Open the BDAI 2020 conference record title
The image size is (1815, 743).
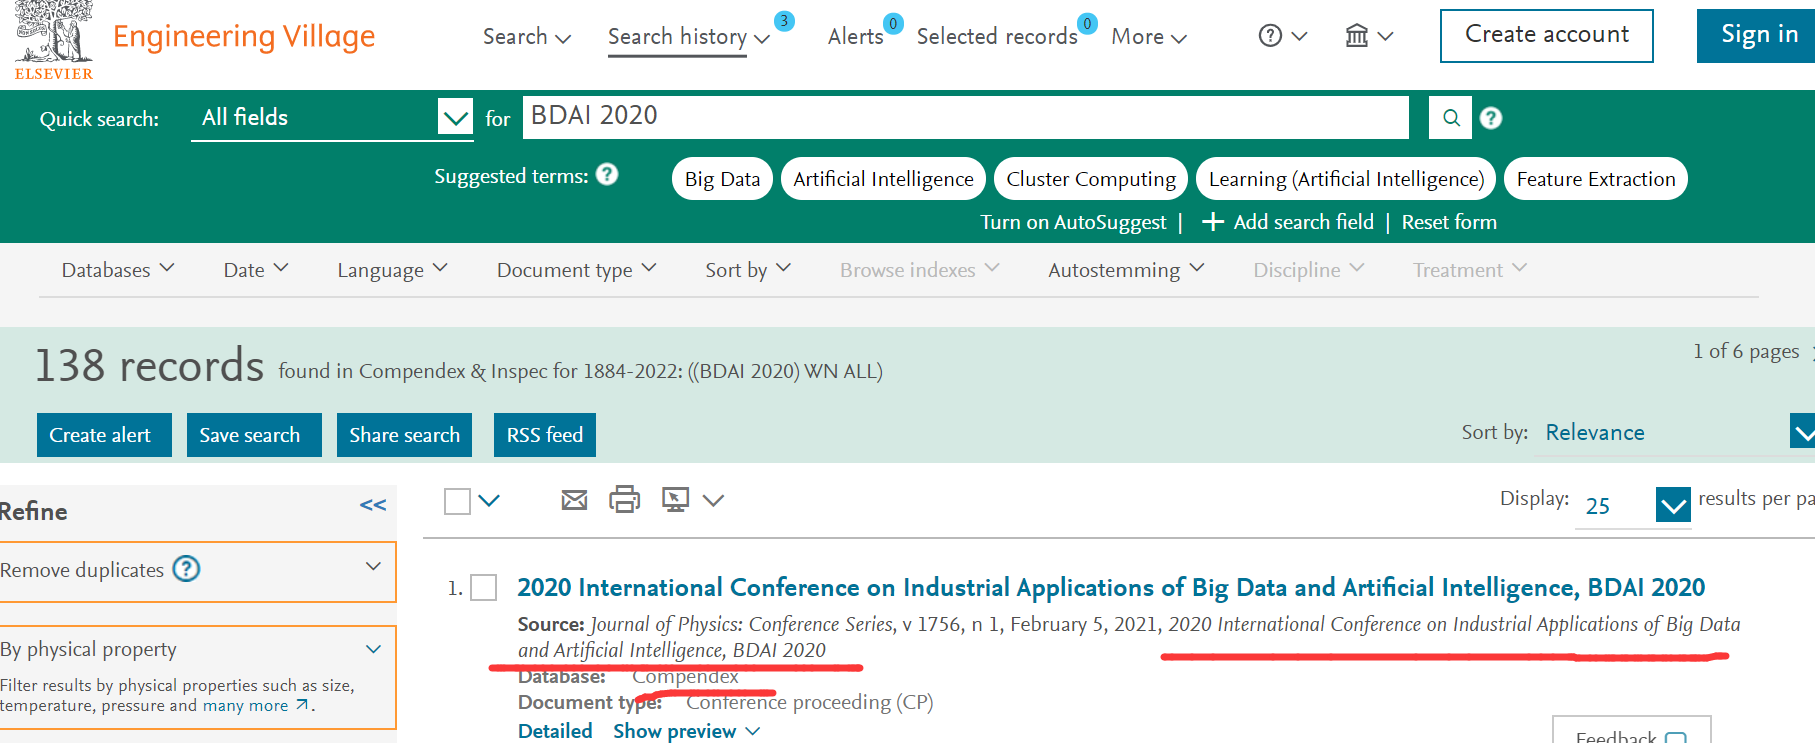1111,588
